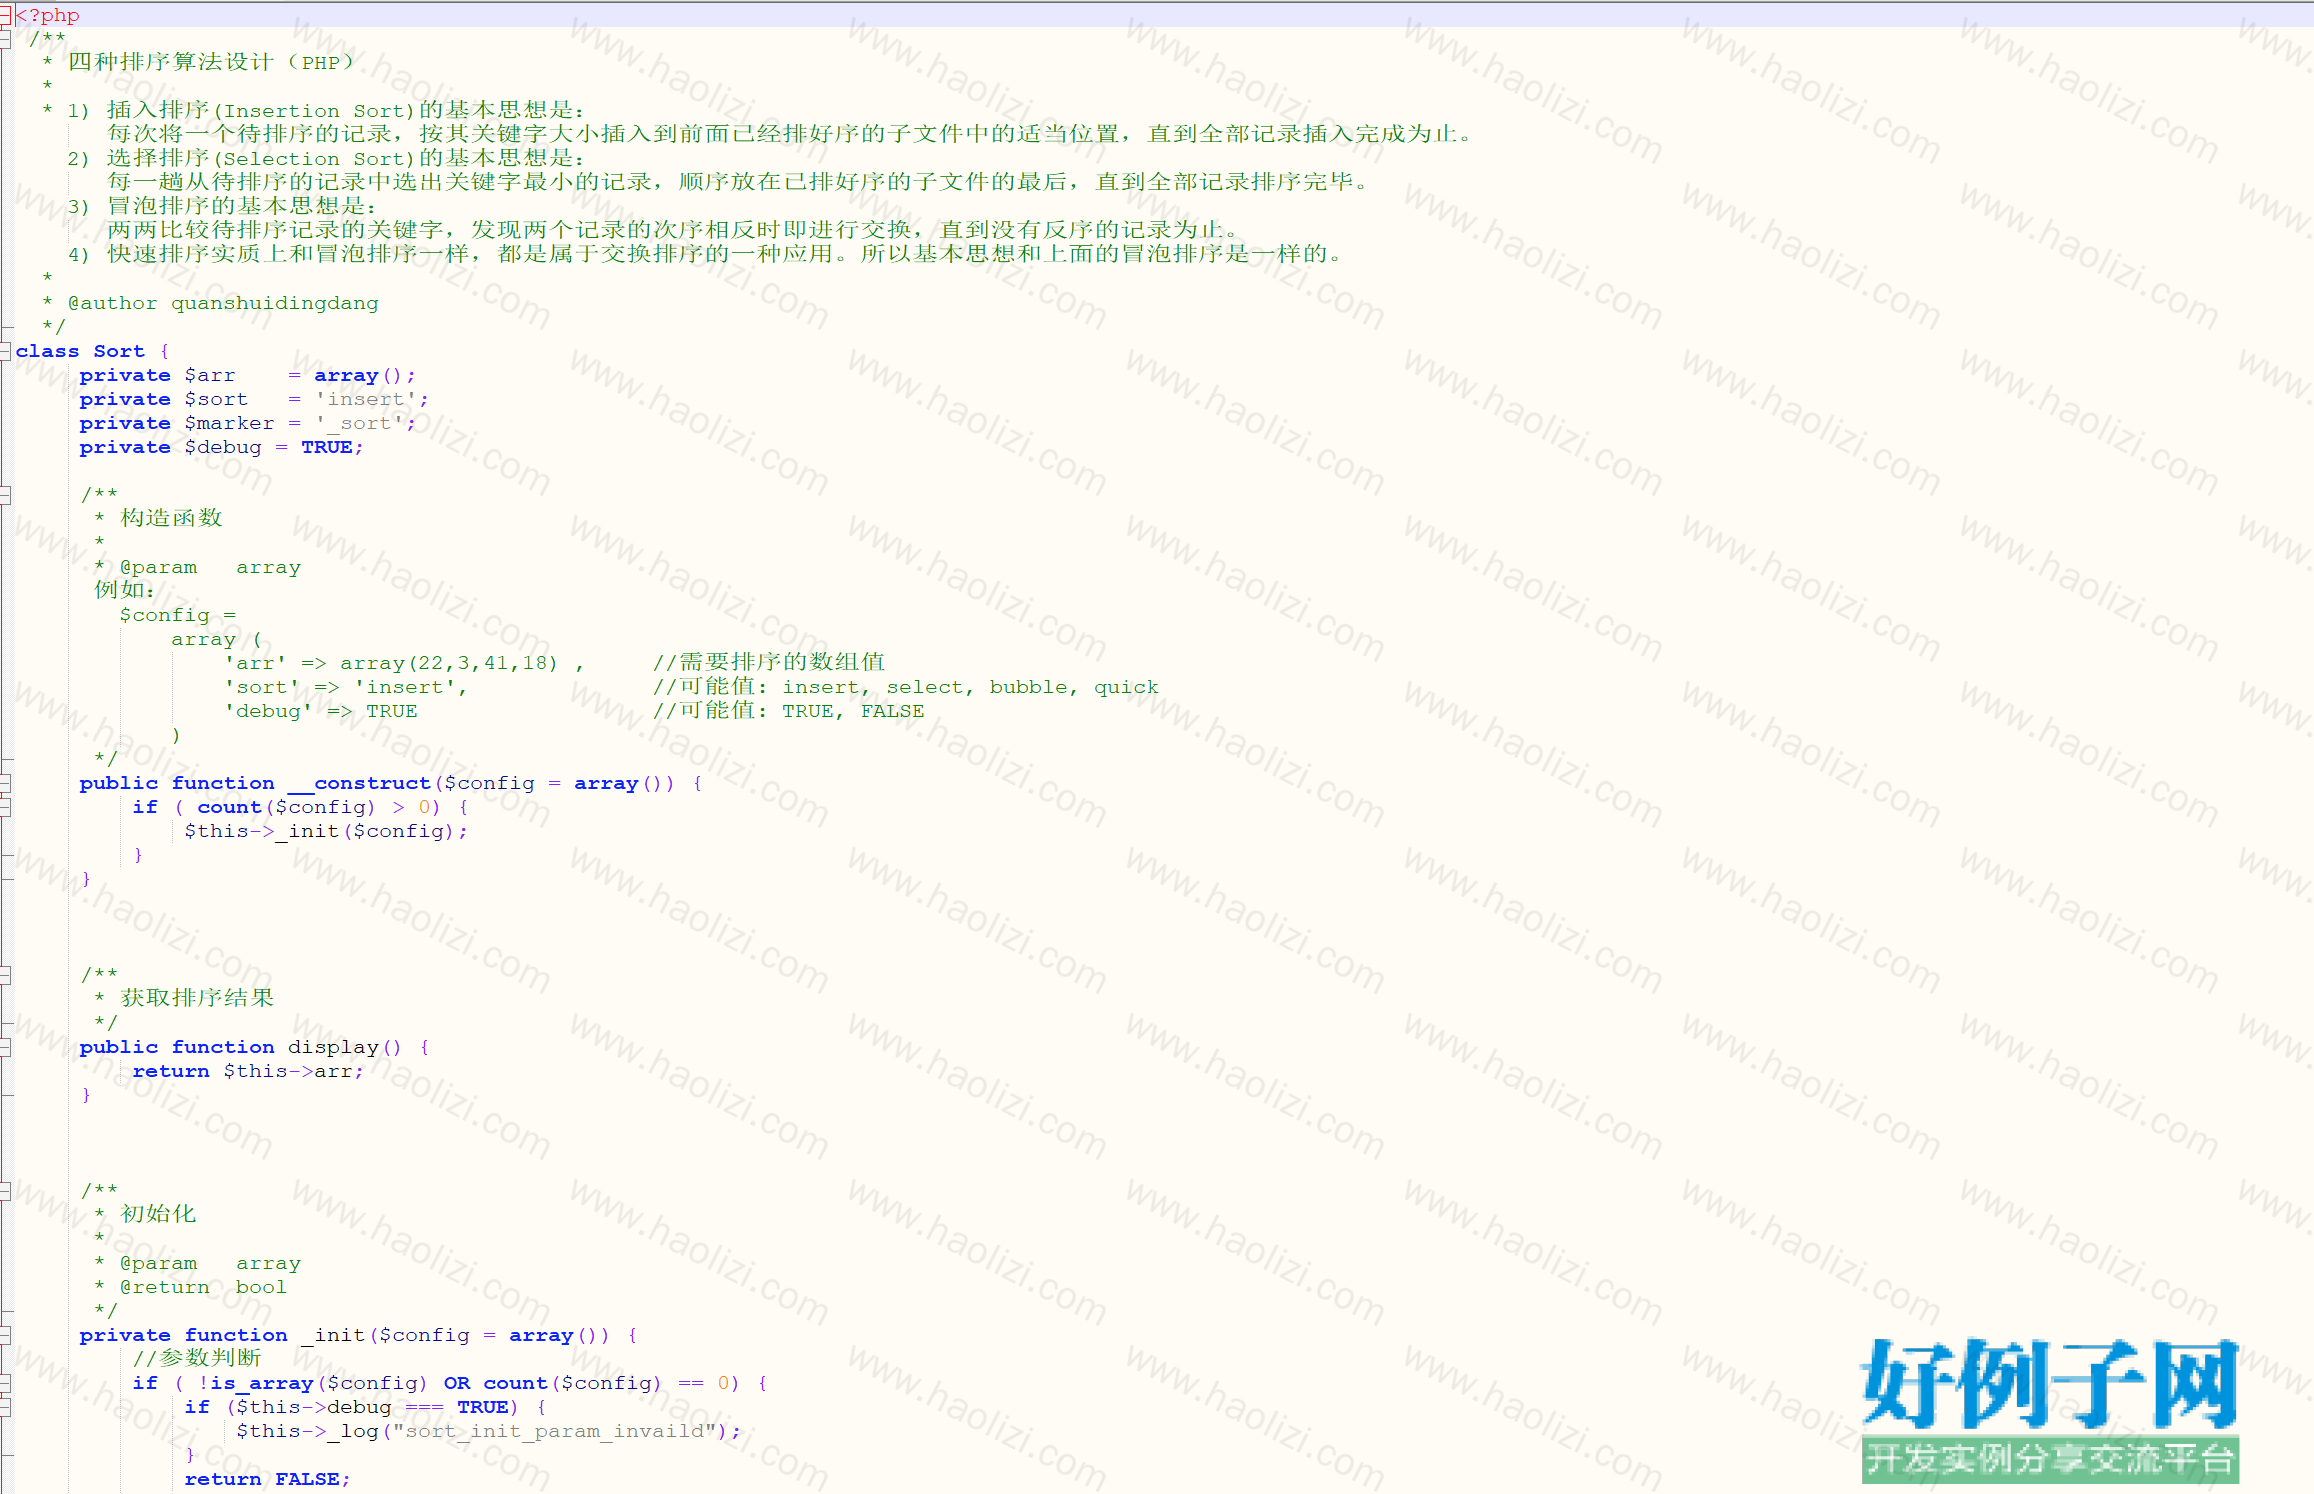Click the 'Insertion Sort' comment line
2314x1494 pixels.
(x=326, y=110)
